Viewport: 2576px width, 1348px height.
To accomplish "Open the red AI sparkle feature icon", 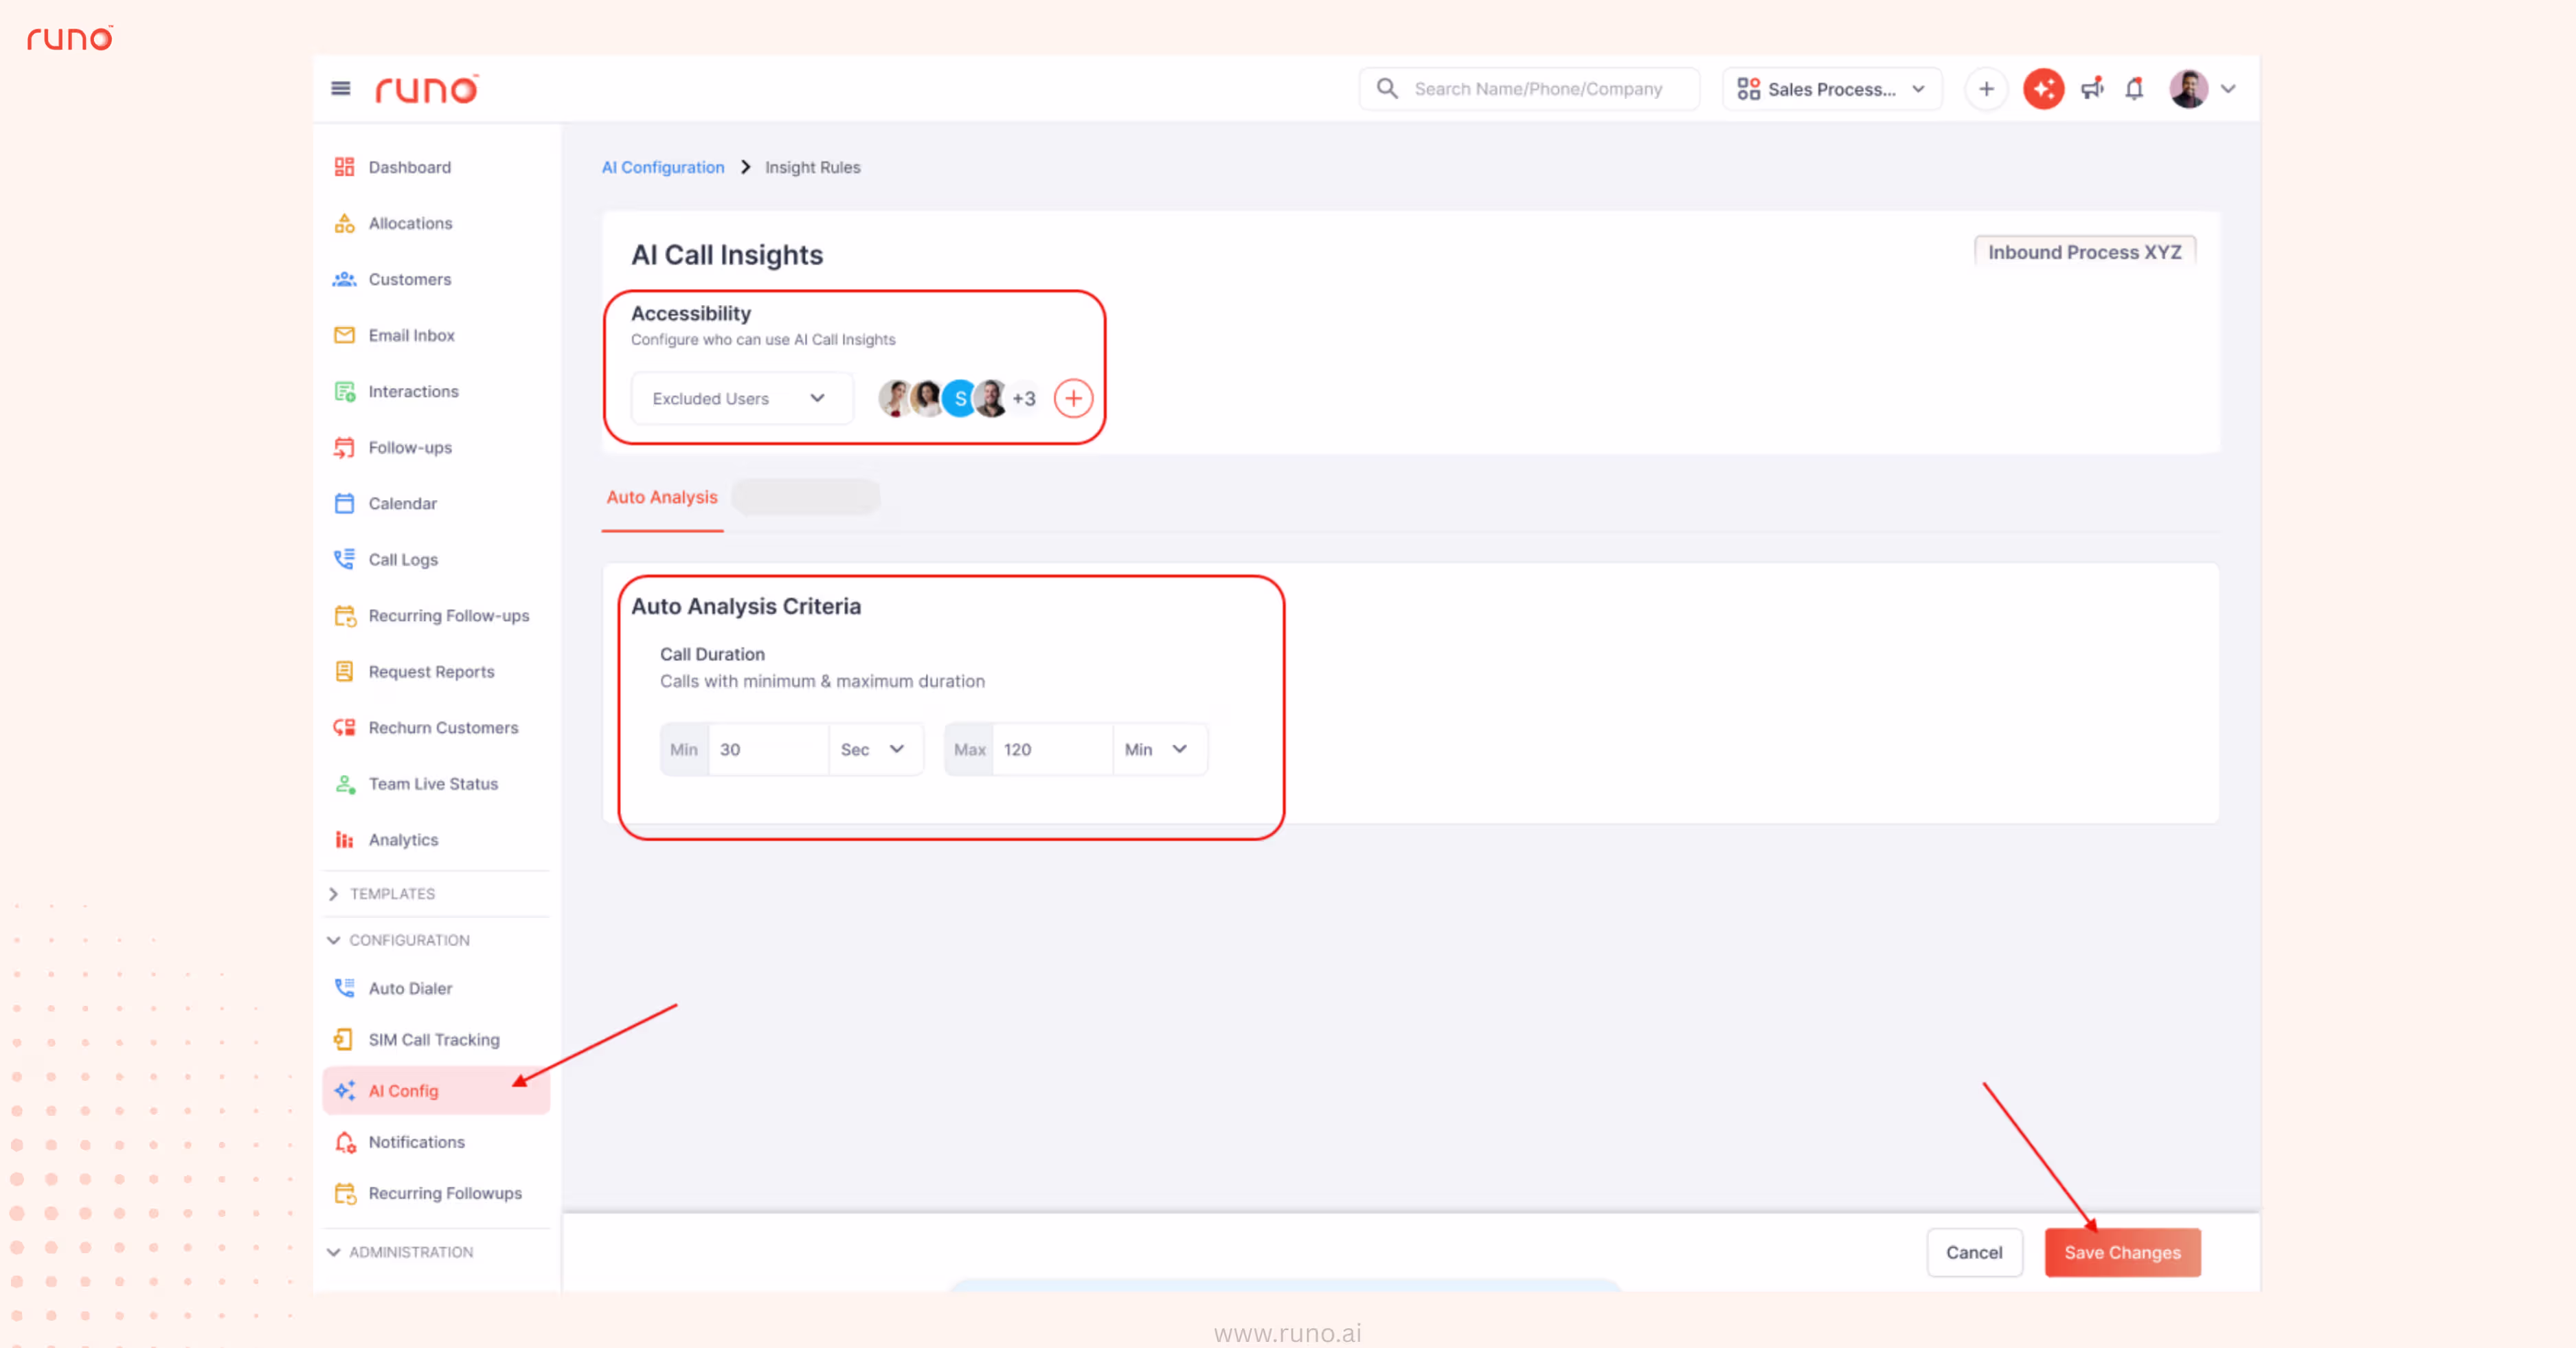I will [x=2043, y=89].
